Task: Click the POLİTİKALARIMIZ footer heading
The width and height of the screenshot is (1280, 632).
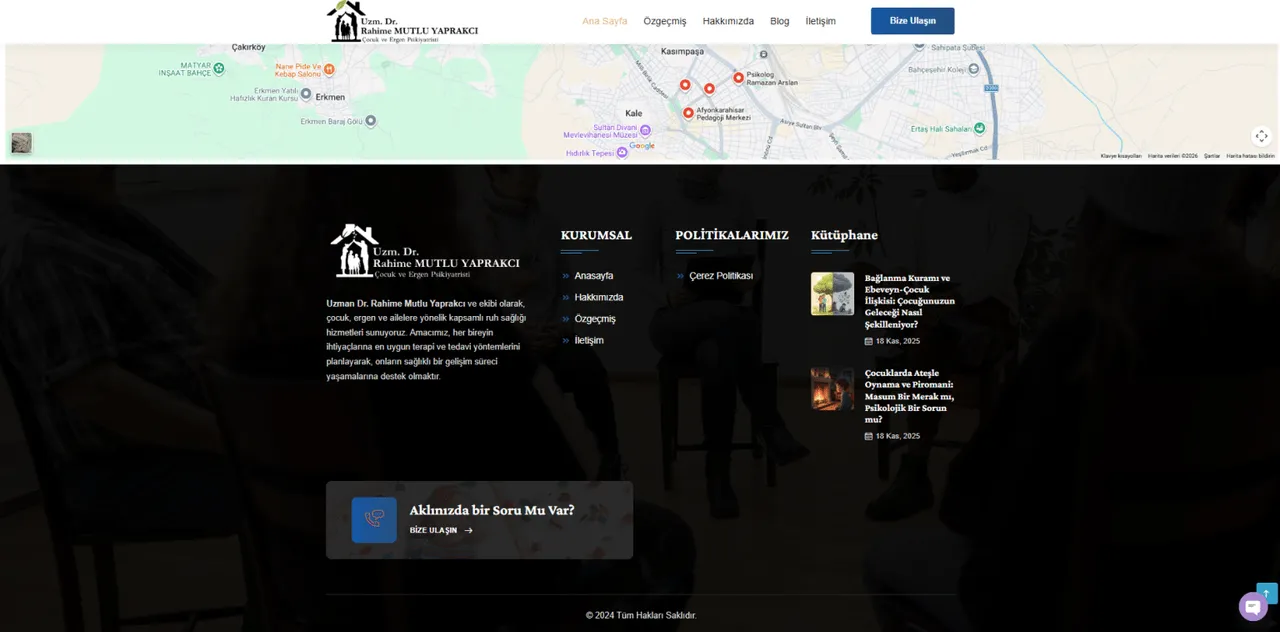Action: 732,235
